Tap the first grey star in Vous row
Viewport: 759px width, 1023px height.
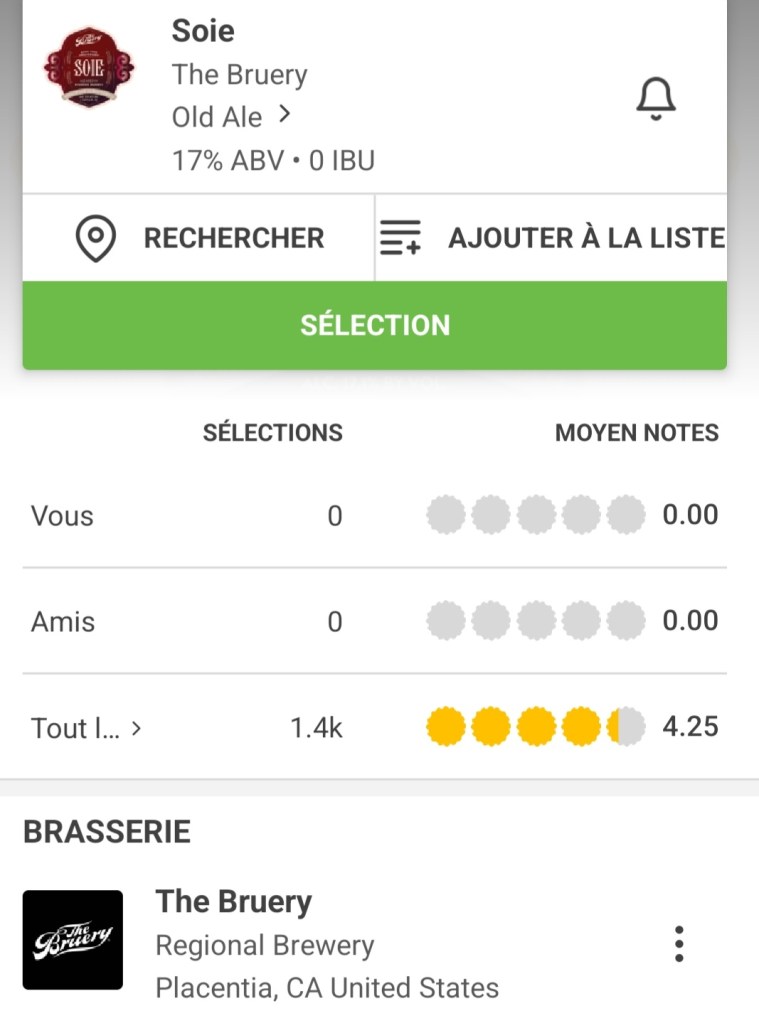(x=445, y=516)
